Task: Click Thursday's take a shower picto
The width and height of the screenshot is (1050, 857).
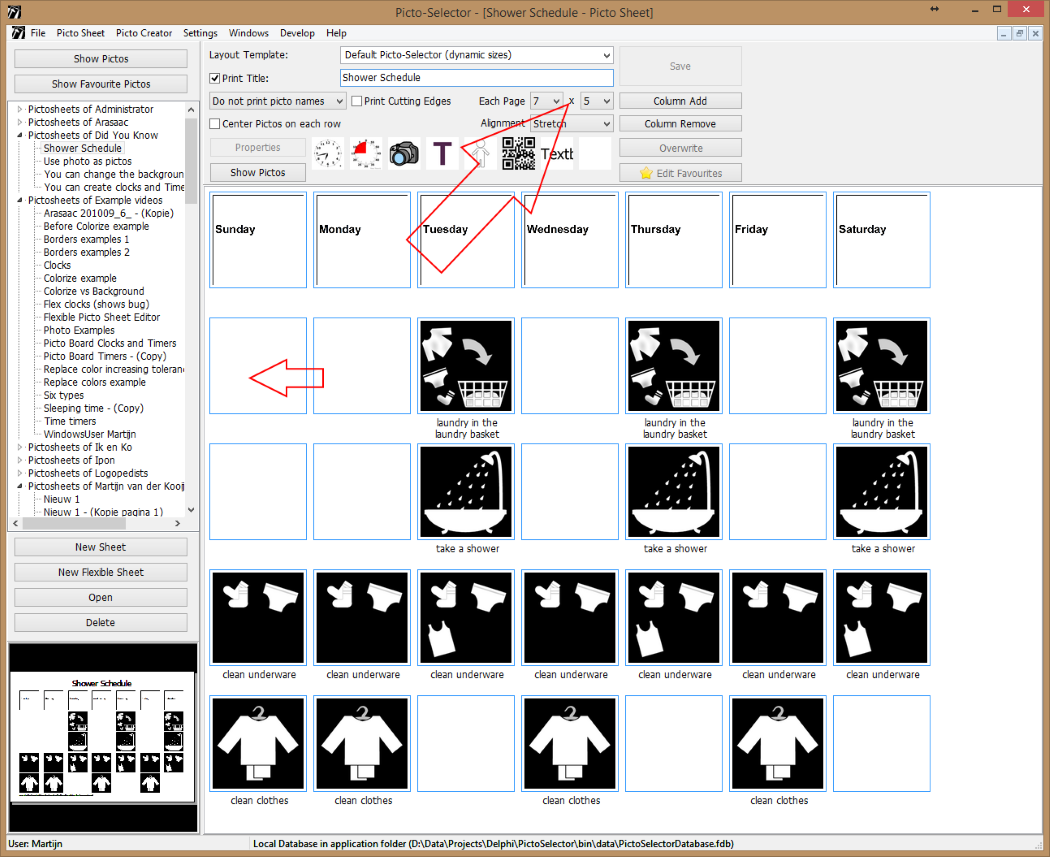Action: (674, 492)
